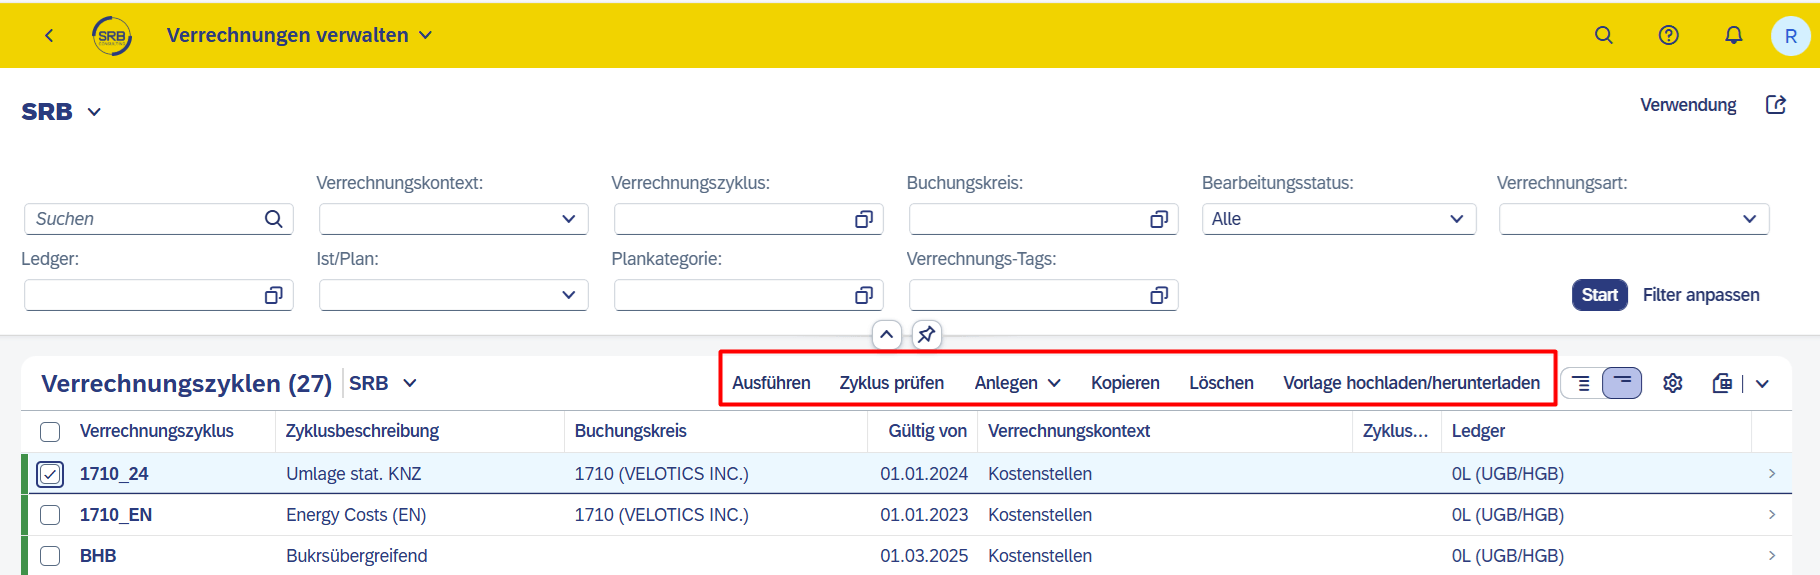
Task: Open the notifications bell
Action: [1734, 35]
